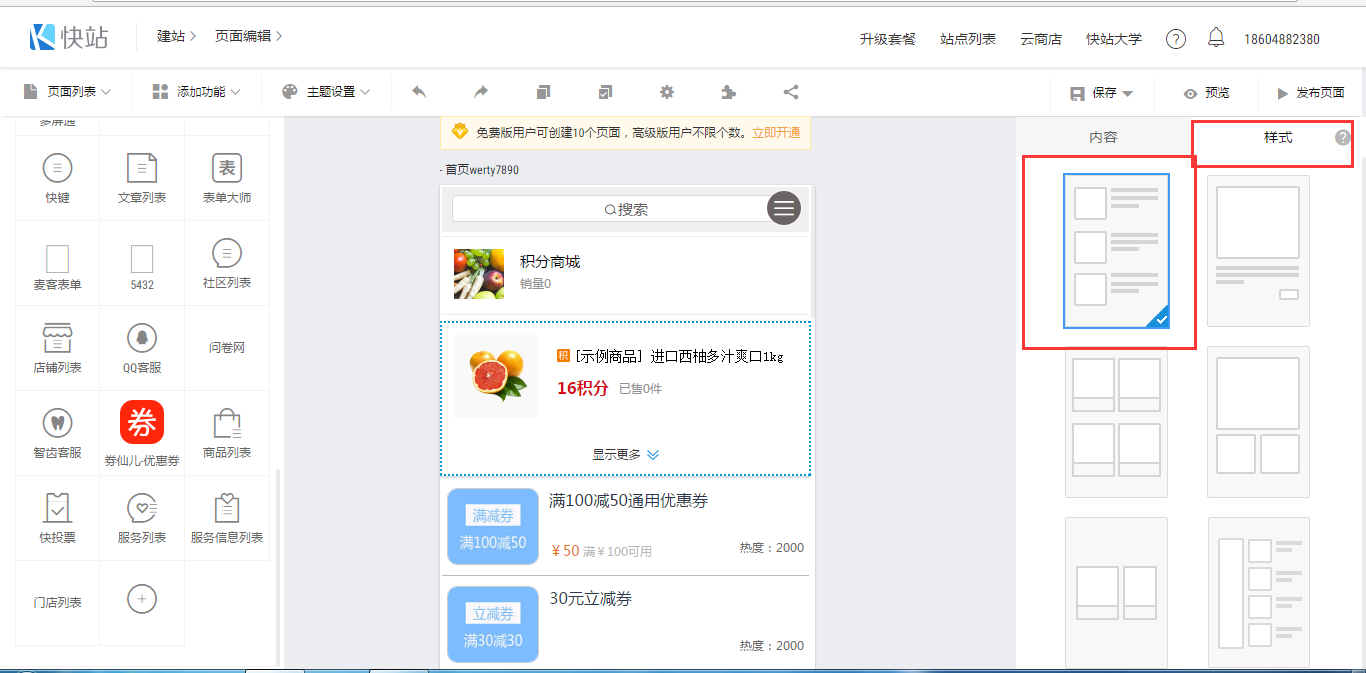1366x673 pixels.
Task: Expand the 页面列表 dropdown
Action: (x=67, y=92)
